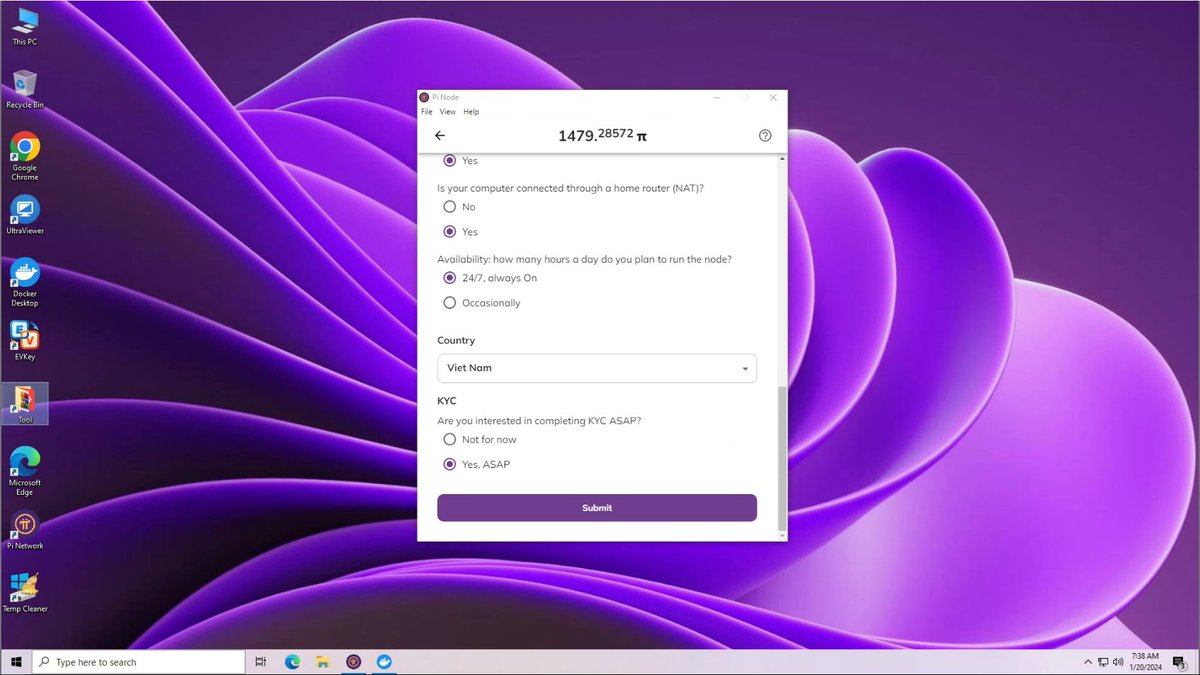
Task: Click the Docker whale icon on the taskbar
Action: tap(384, 662)
